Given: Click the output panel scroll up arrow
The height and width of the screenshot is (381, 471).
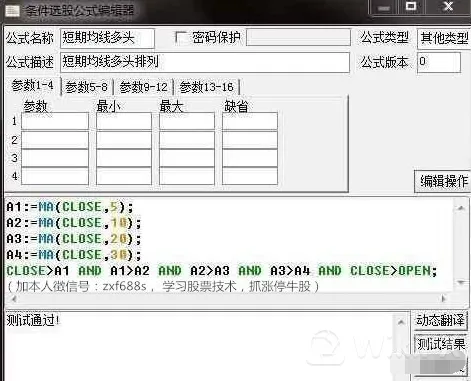Looking at the screenshot, I should [x=401, y=322].
